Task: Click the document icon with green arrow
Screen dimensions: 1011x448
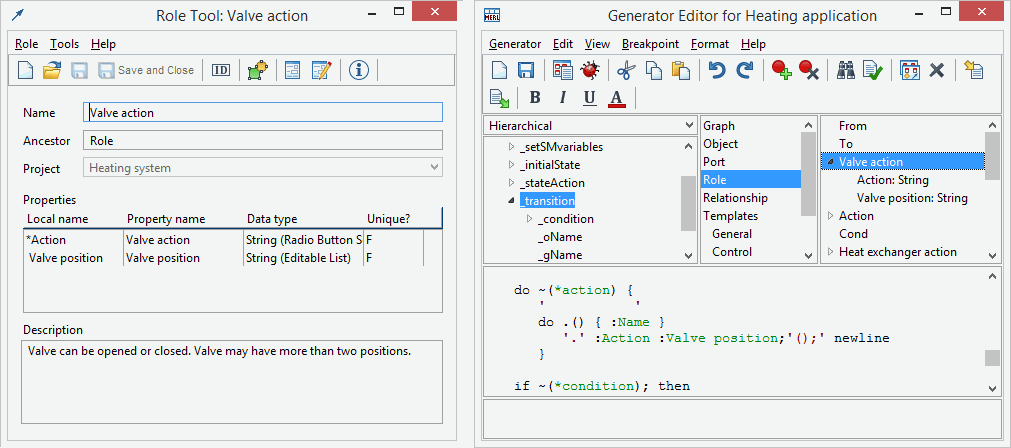Action: click(x=499, y=98)
